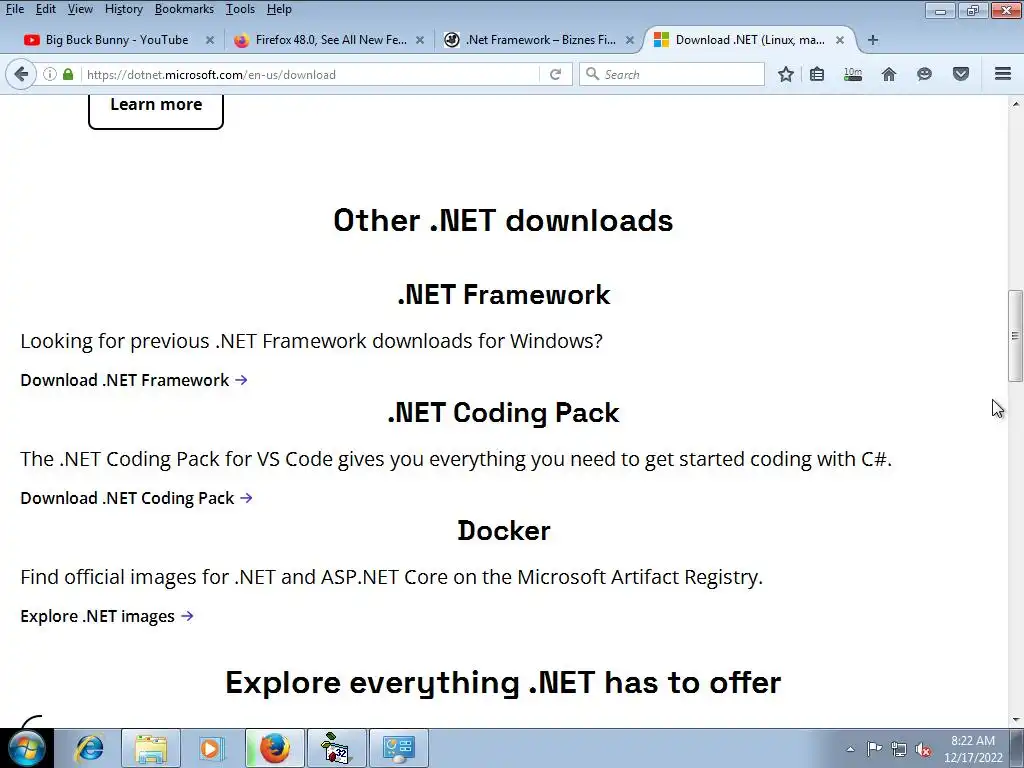Click the Docker heading
Image resolution: width=1024 pixels, height=768 pixels.
(x=504, y=530)
